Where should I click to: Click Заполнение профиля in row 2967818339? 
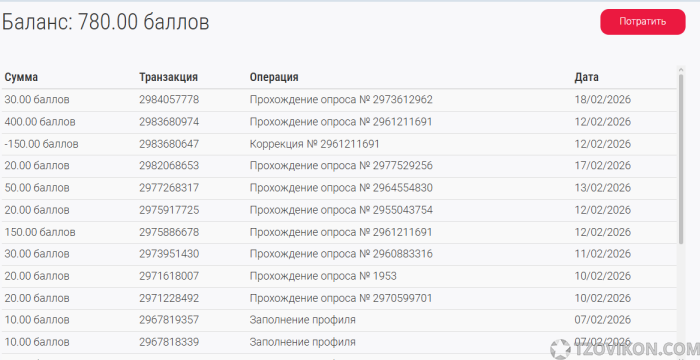pyautogui.click(x=302, y=342)
